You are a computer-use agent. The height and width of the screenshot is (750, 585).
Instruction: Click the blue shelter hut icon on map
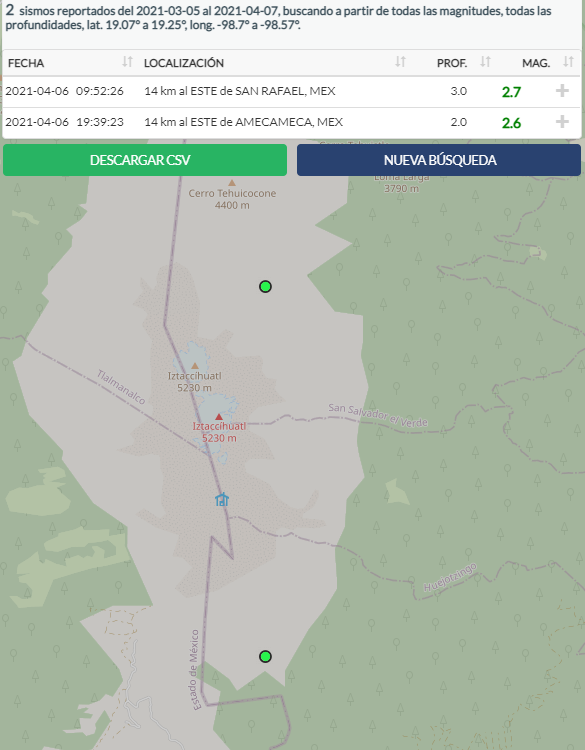click(221, 499)
